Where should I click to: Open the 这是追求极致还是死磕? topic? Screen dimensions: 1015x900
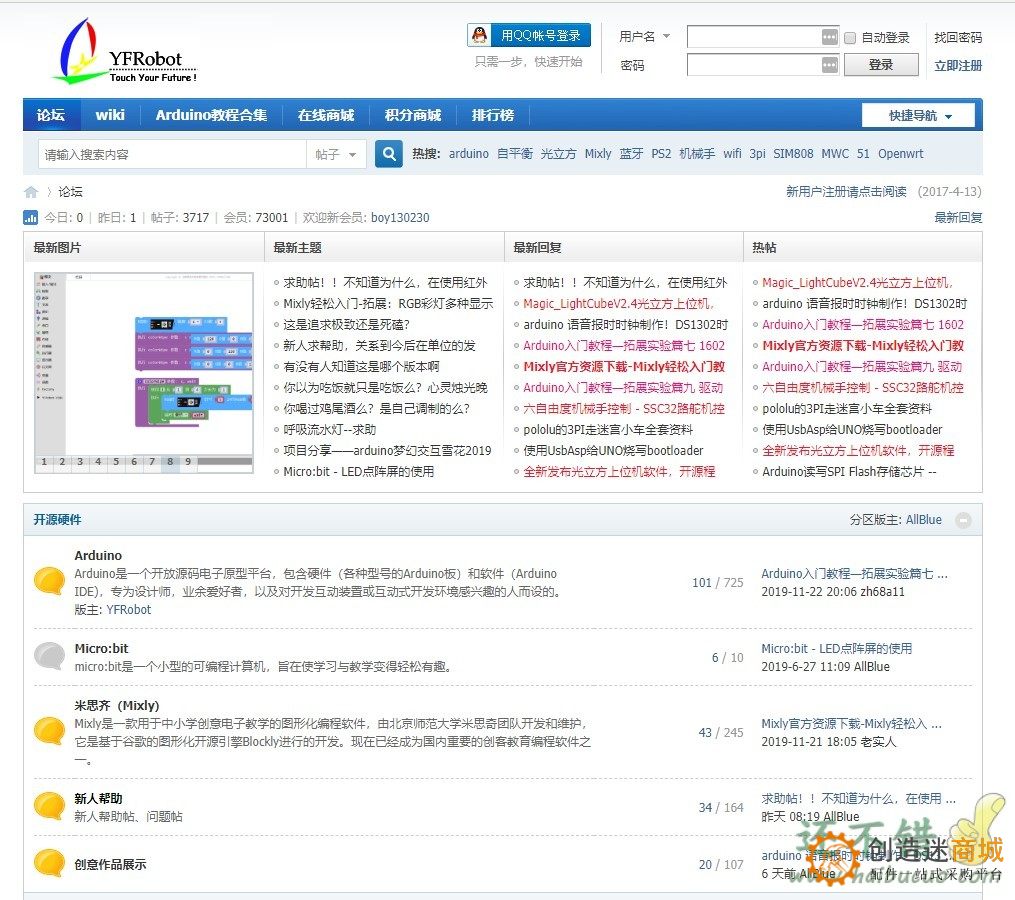[346, 324]
